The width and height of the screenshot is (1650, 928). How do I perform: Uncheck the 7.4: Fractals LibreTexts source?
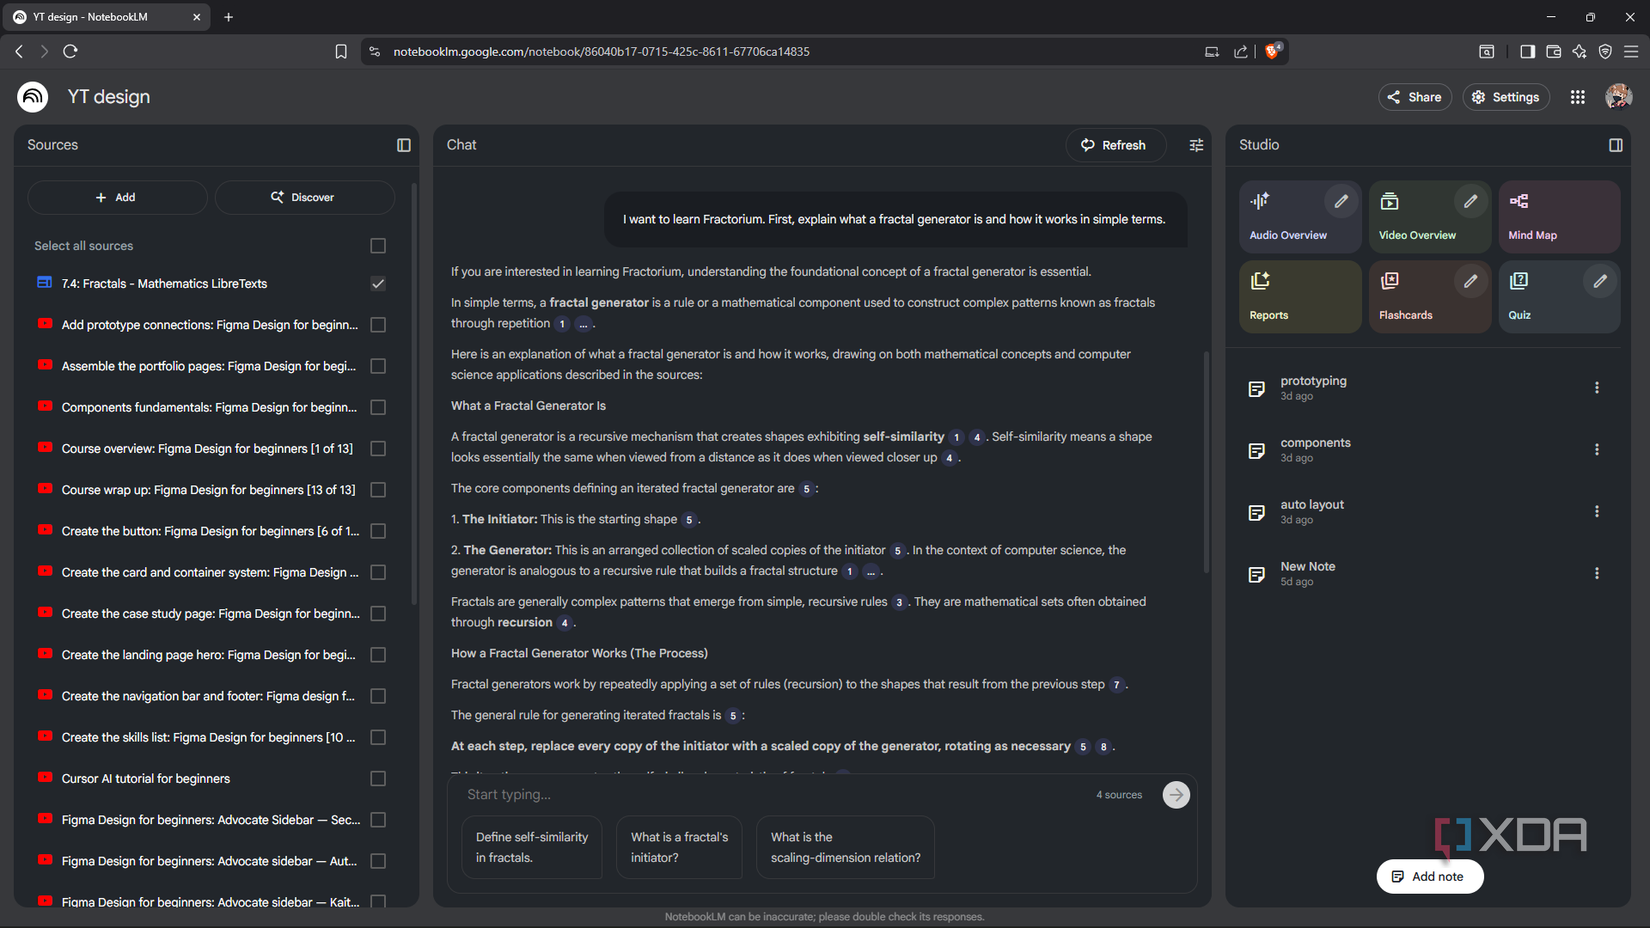378,284
